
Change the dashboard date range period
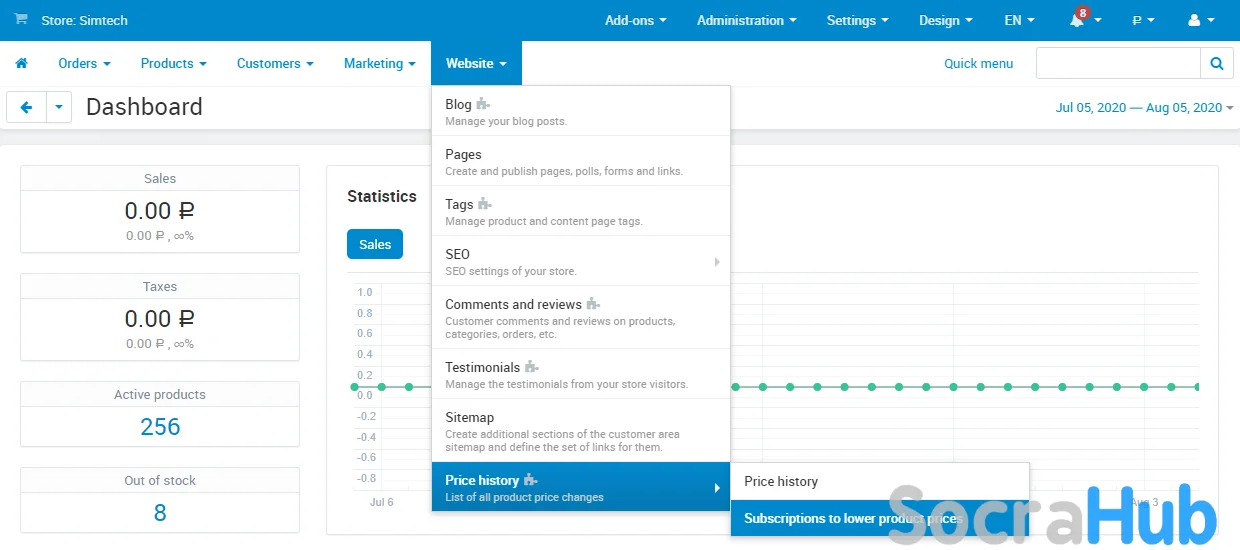pos(1144,107)
